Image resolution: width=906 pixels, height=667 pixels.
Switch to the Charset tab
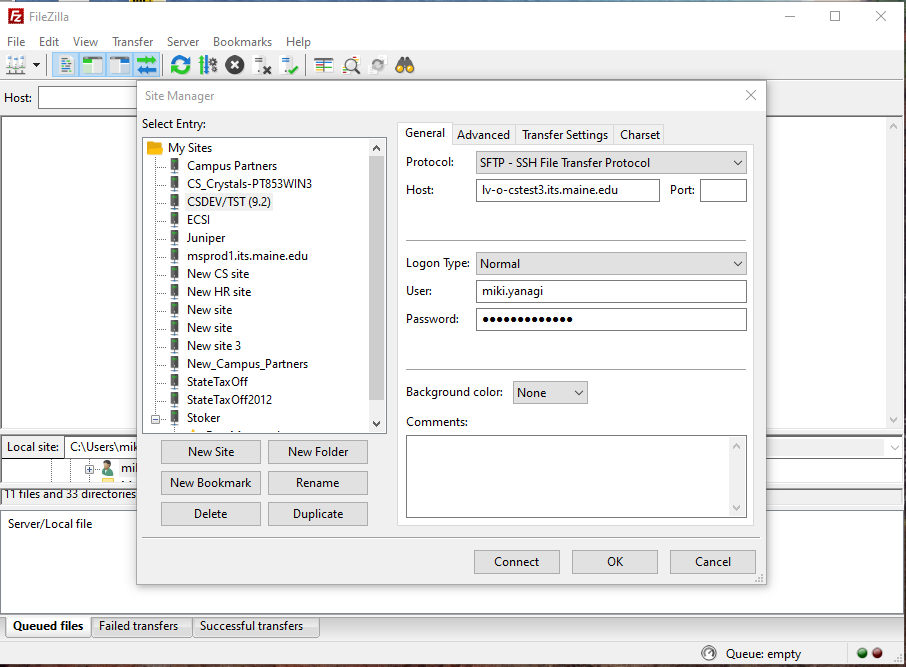(640, 135)
